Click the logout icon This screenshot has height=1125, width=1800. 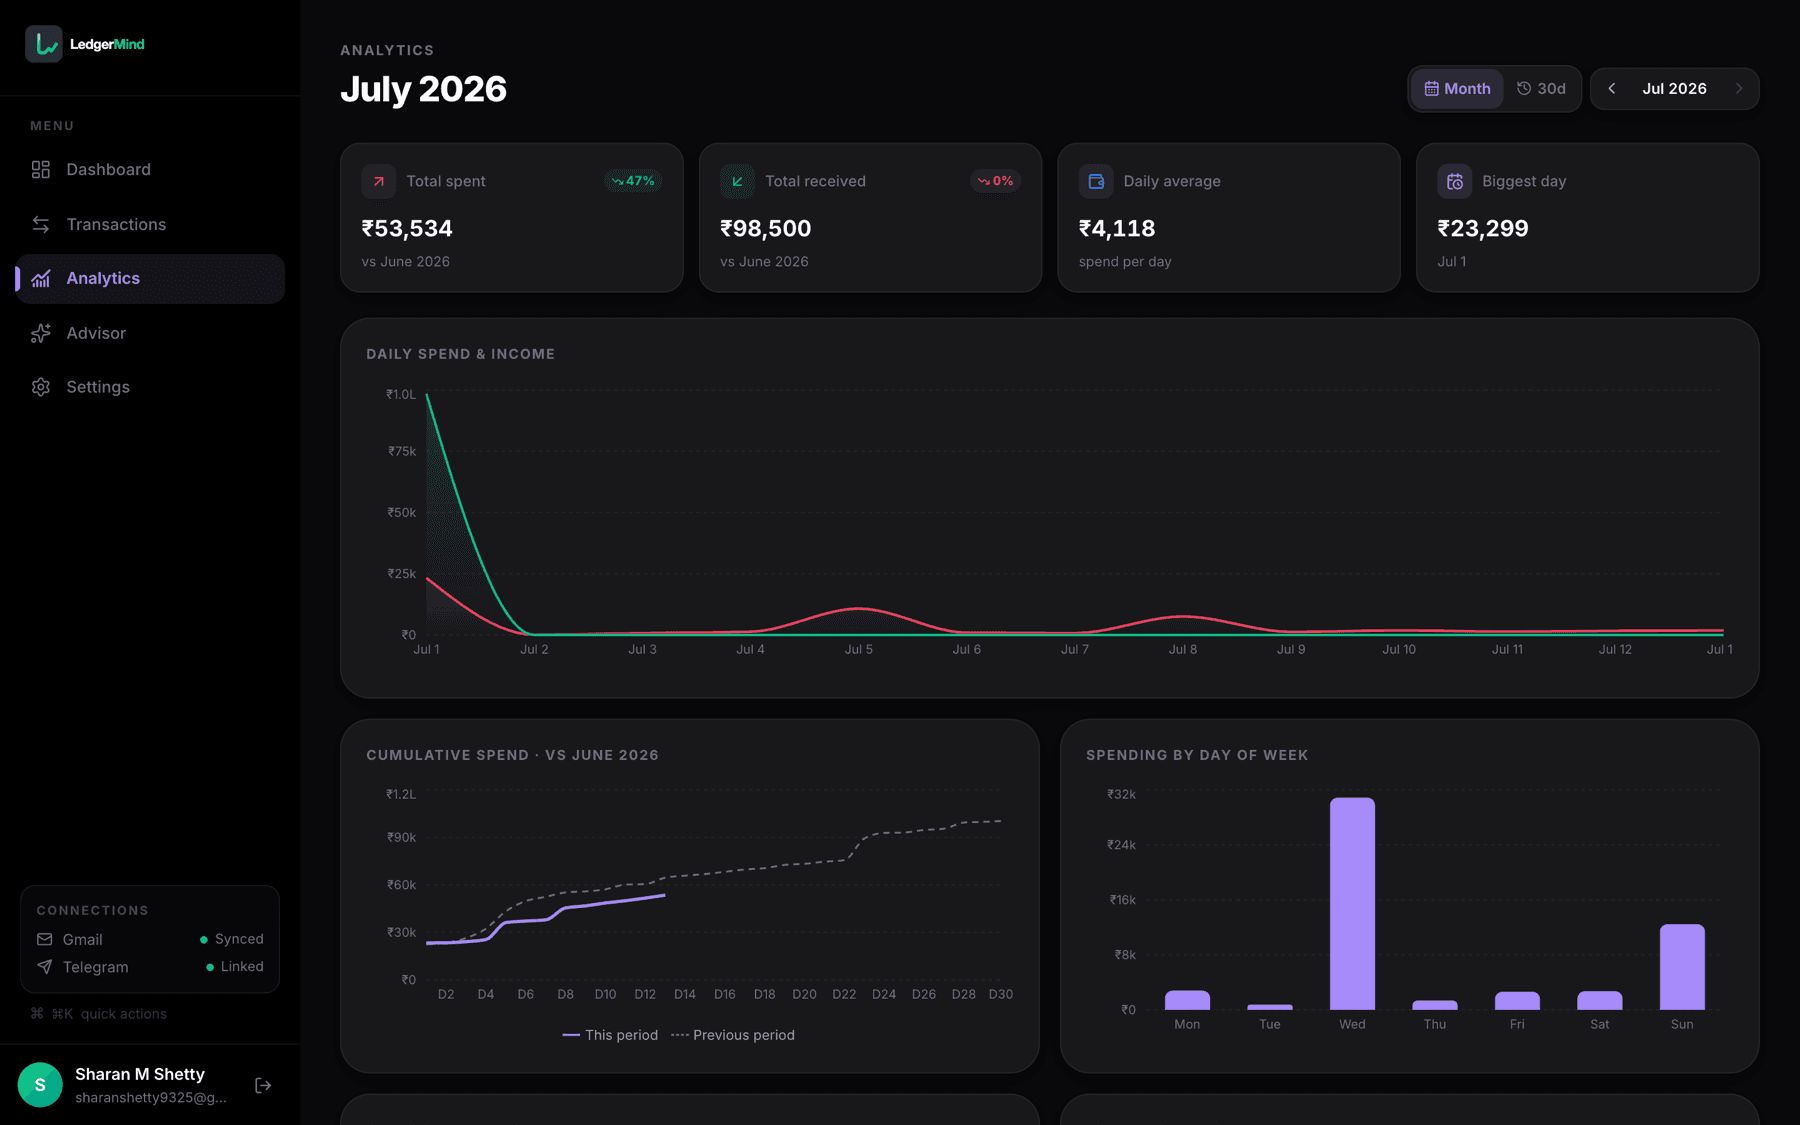[263, 1086]
